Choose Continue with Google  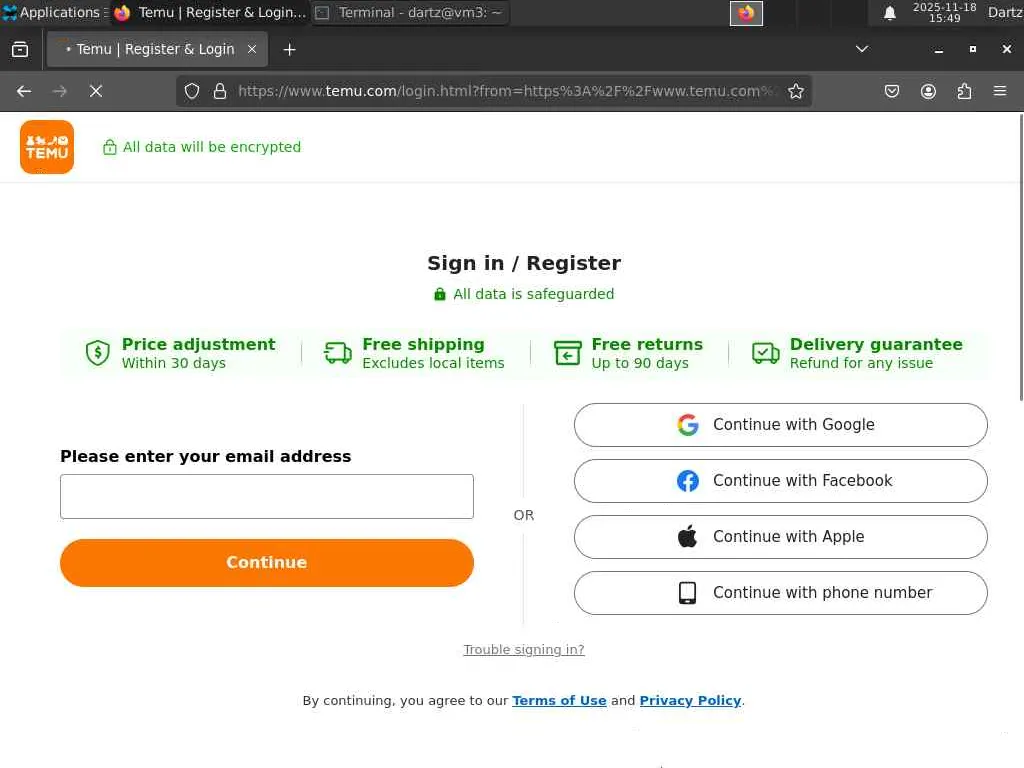[x=780, y=425]
